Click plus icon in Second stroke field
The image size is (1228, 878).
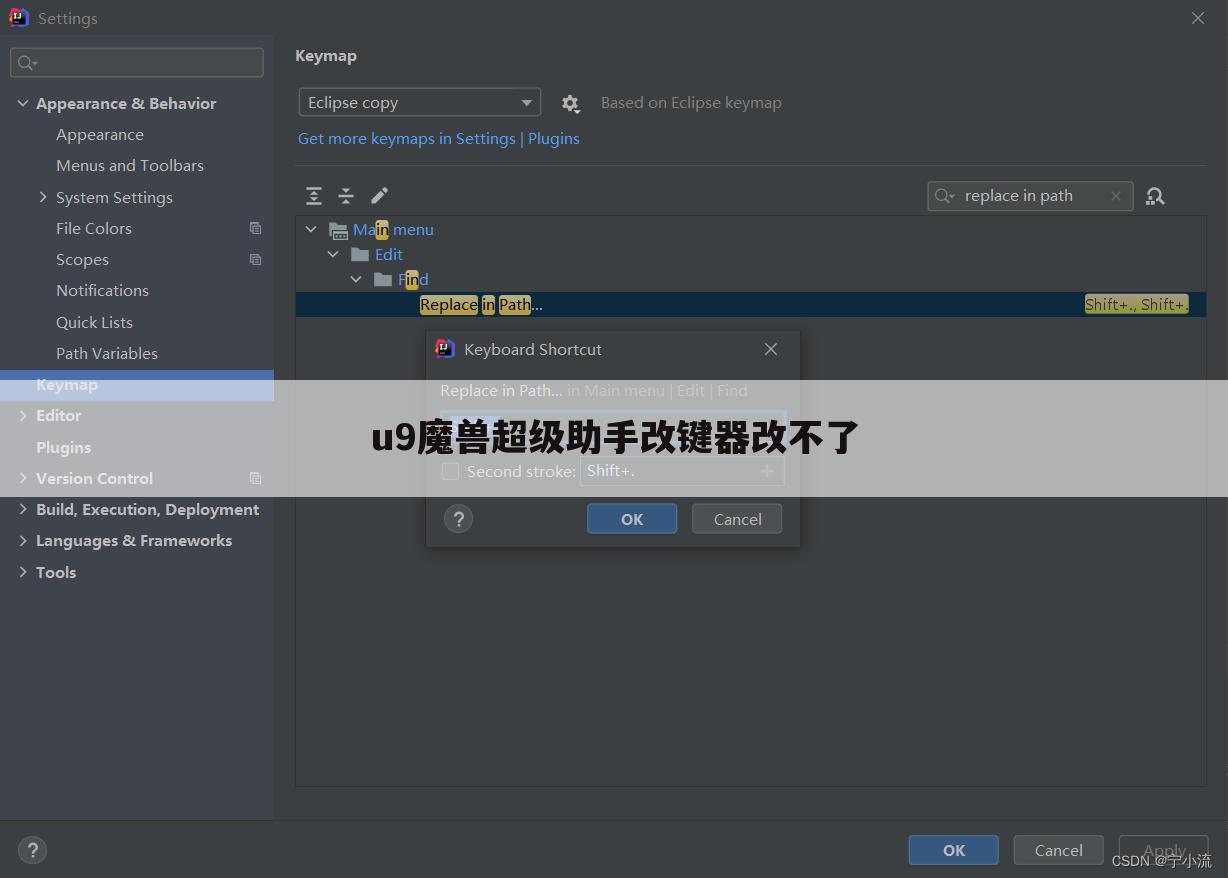point(767,471)
